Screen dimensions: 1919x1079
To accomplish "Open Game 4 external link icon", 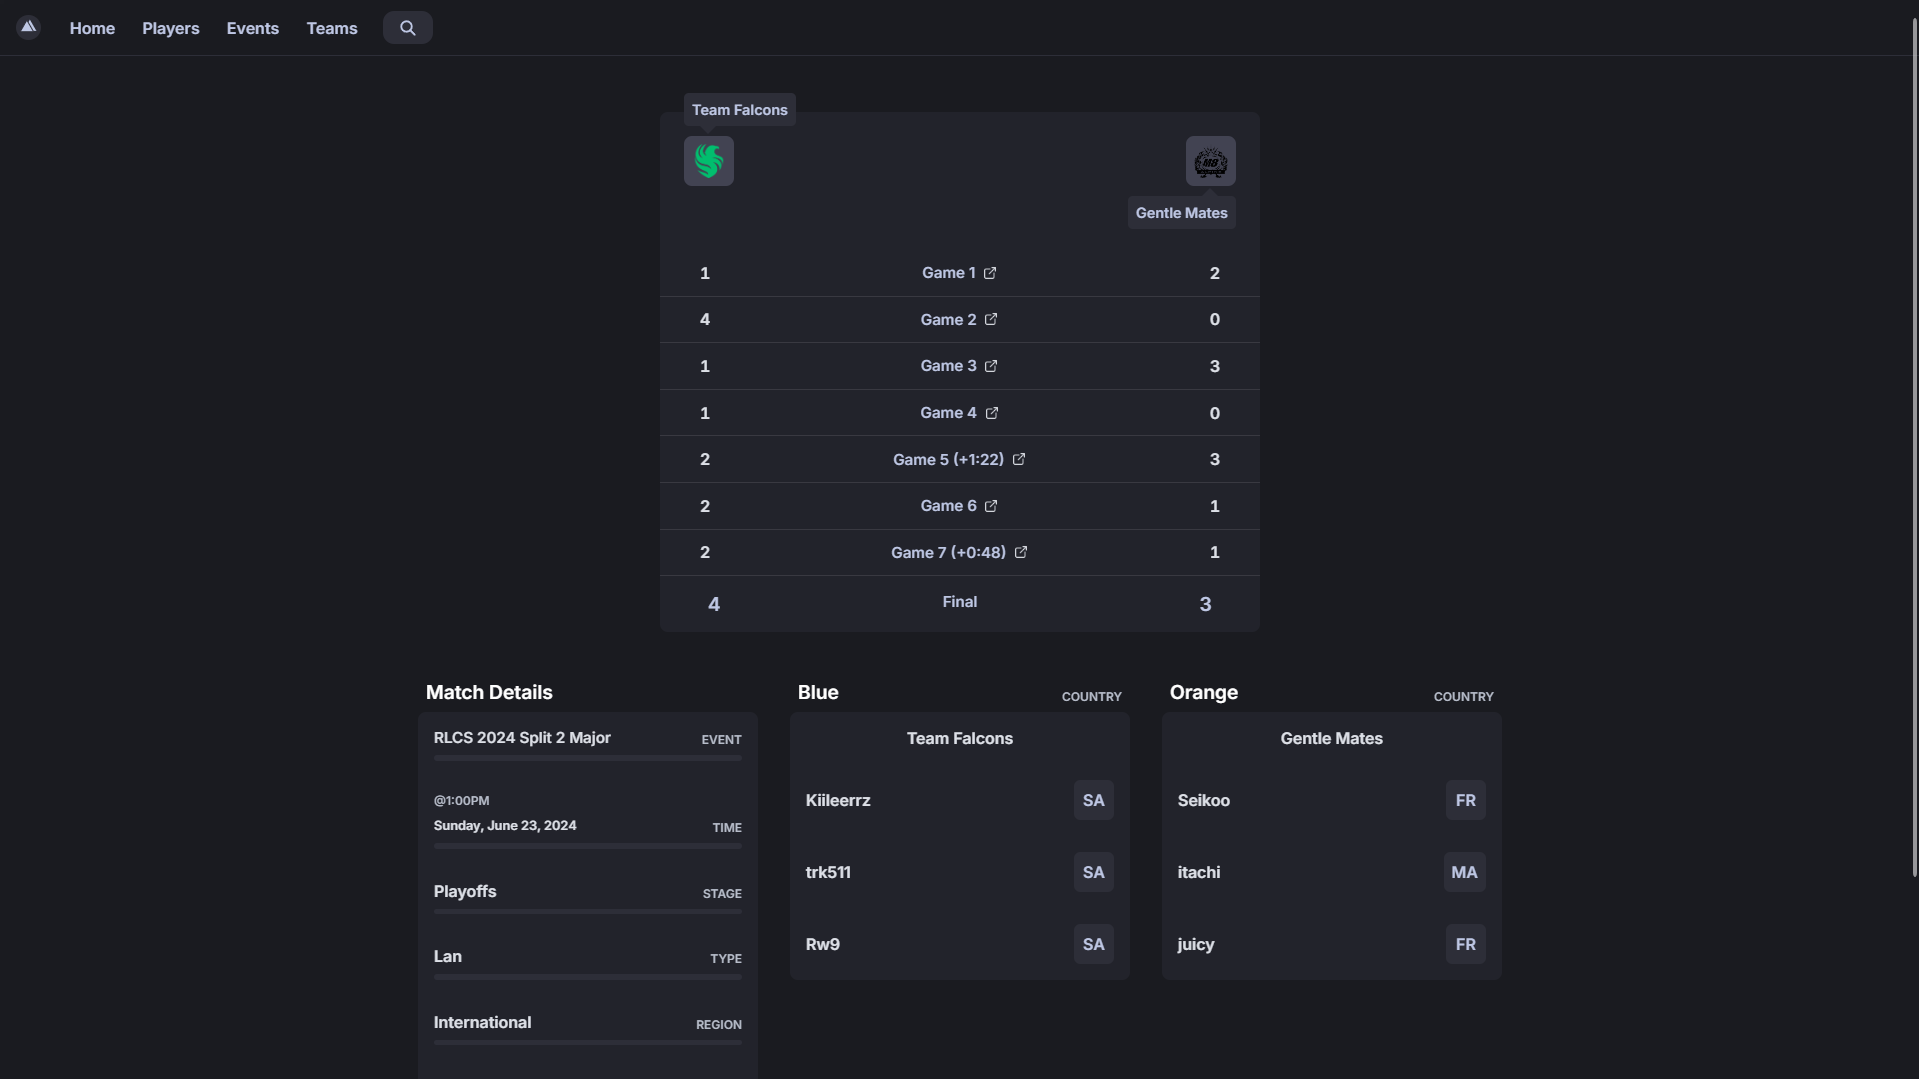I will 992,413.
